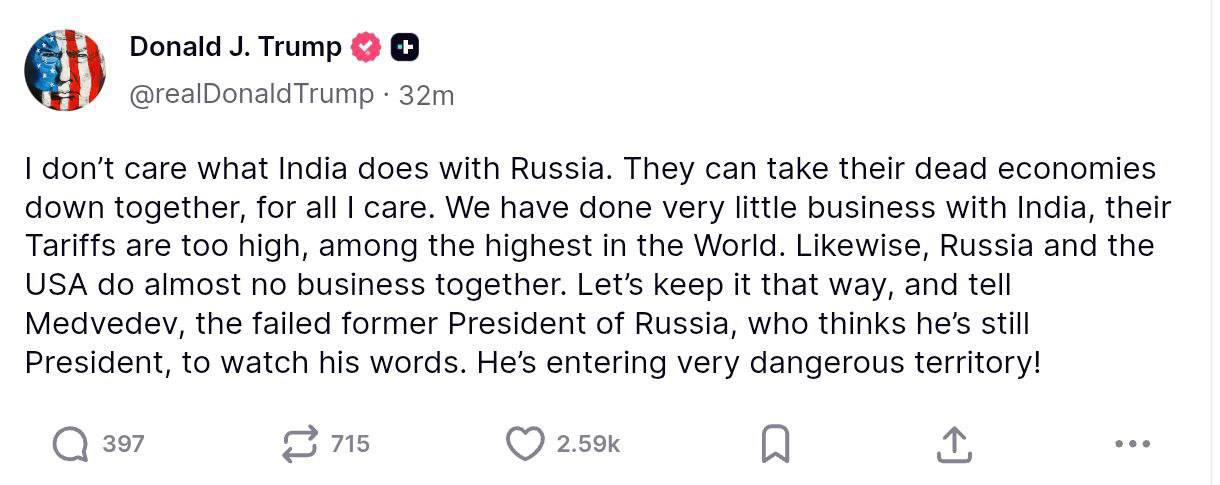This screenshot has width=1220, height=485.
Task: Click the post's first line about India
Action: 590,168
